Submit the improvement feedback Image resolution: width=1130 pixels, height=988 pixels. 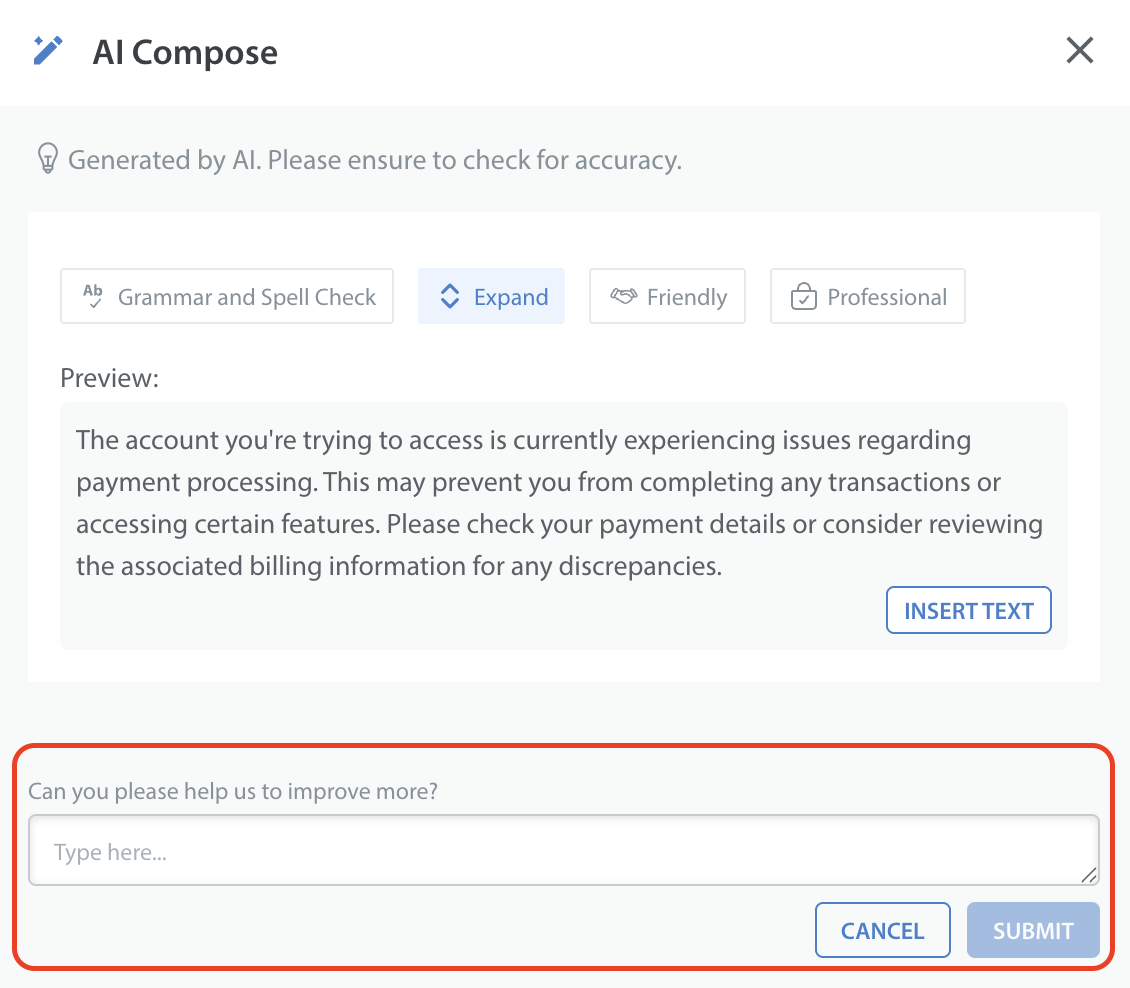pos(1033,931)
